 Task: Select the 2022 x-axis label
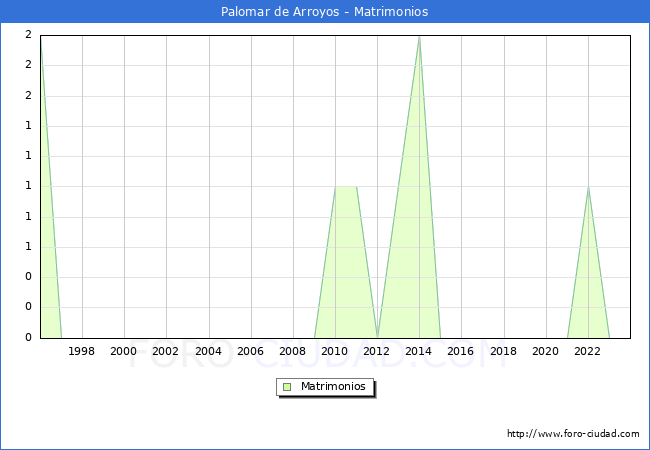(x=588, y=351)
